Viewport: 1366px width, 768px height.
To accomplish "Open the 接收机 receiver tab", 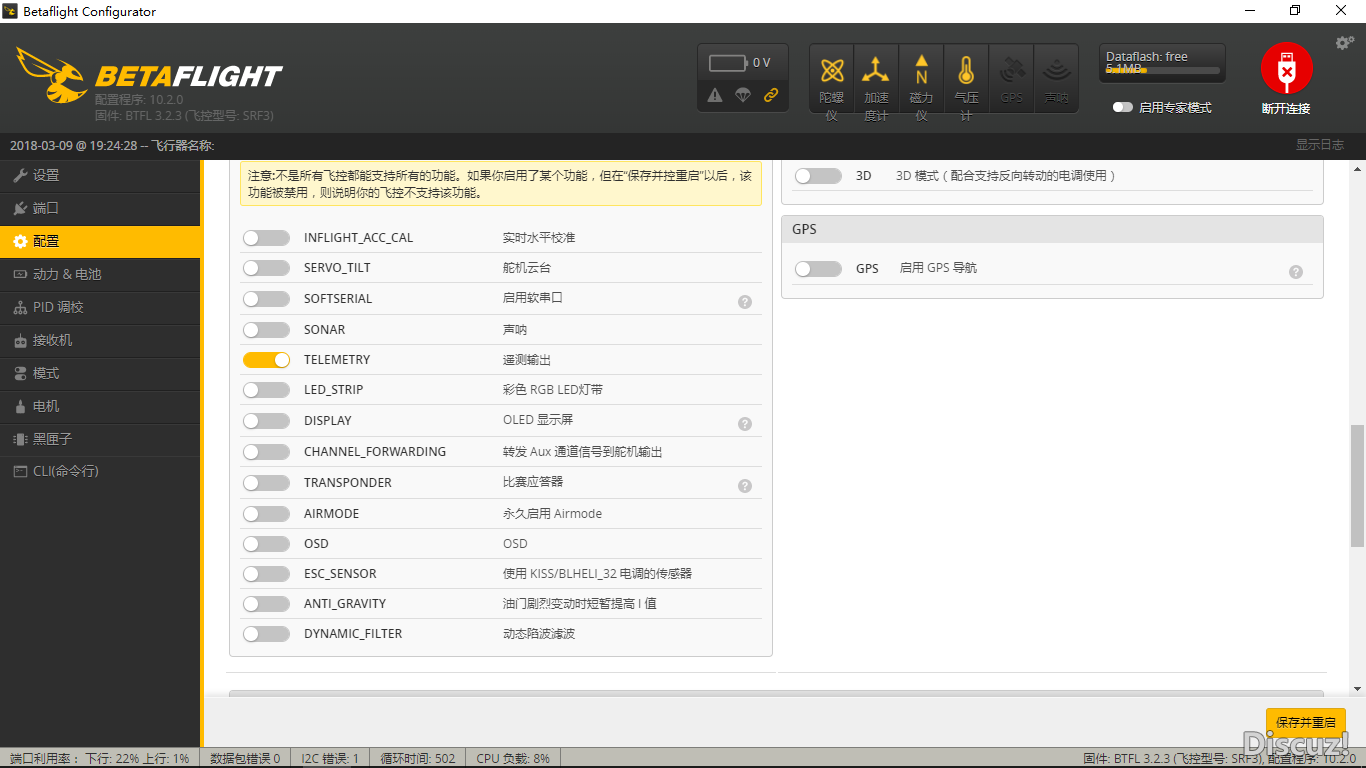I will [x=100, y=340].
